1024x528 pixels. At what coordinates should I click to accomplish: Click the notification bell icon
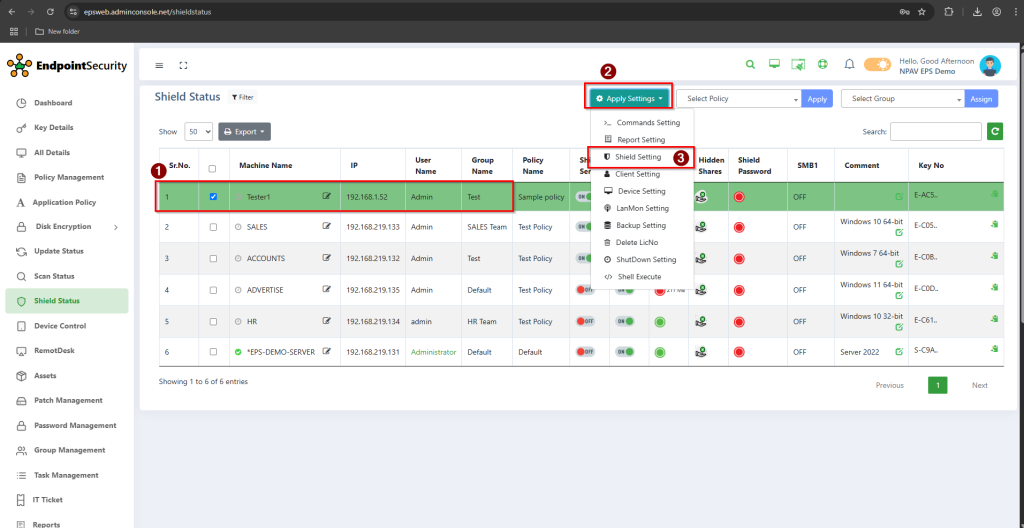coord(849,65)
